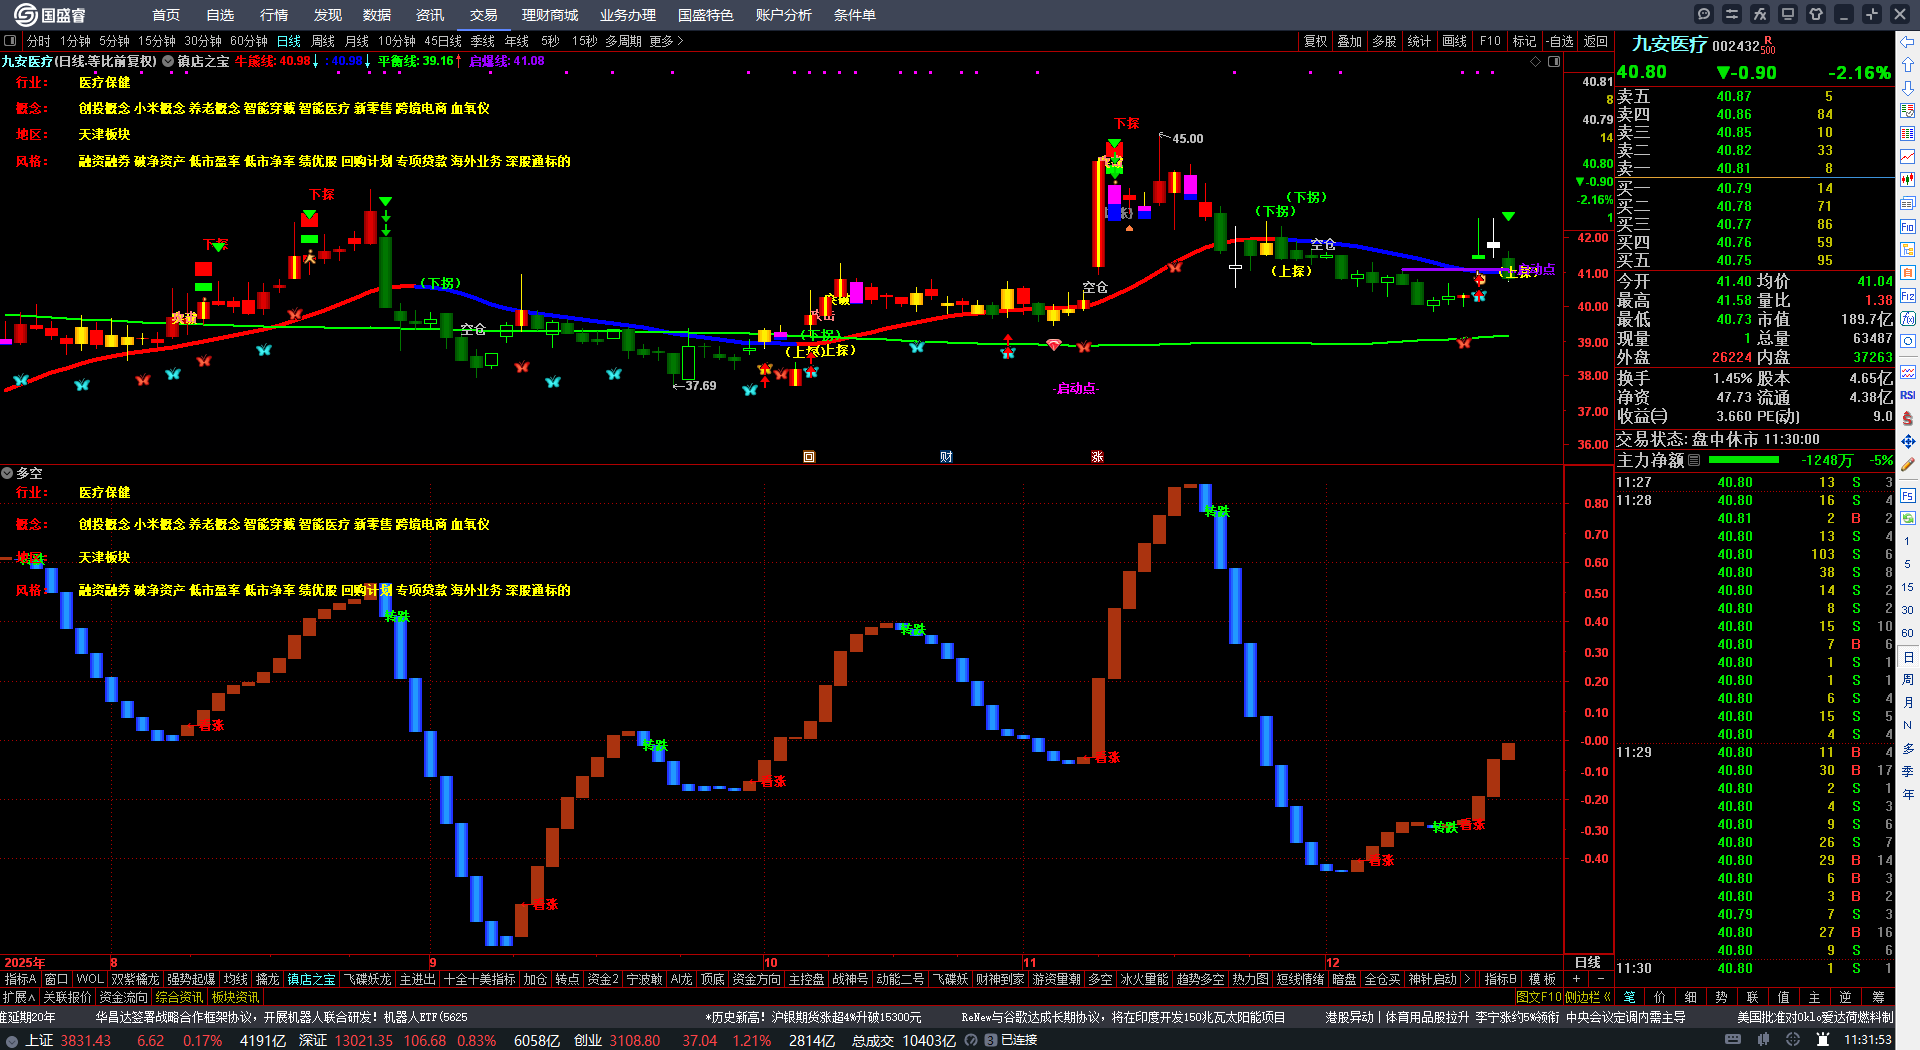Click the down arrow in right sidebar
Viewport: 1920px width, 1050px height.
pos(1908,87)
